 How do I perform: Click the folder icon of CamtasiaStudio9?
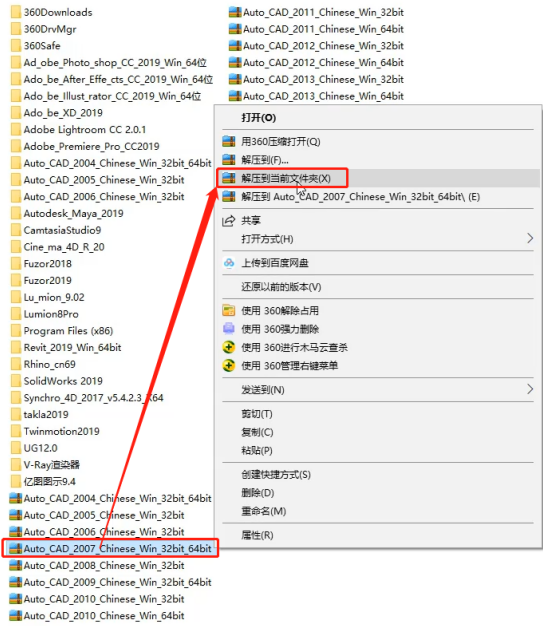pyautogui.click(x=16, y=230)
